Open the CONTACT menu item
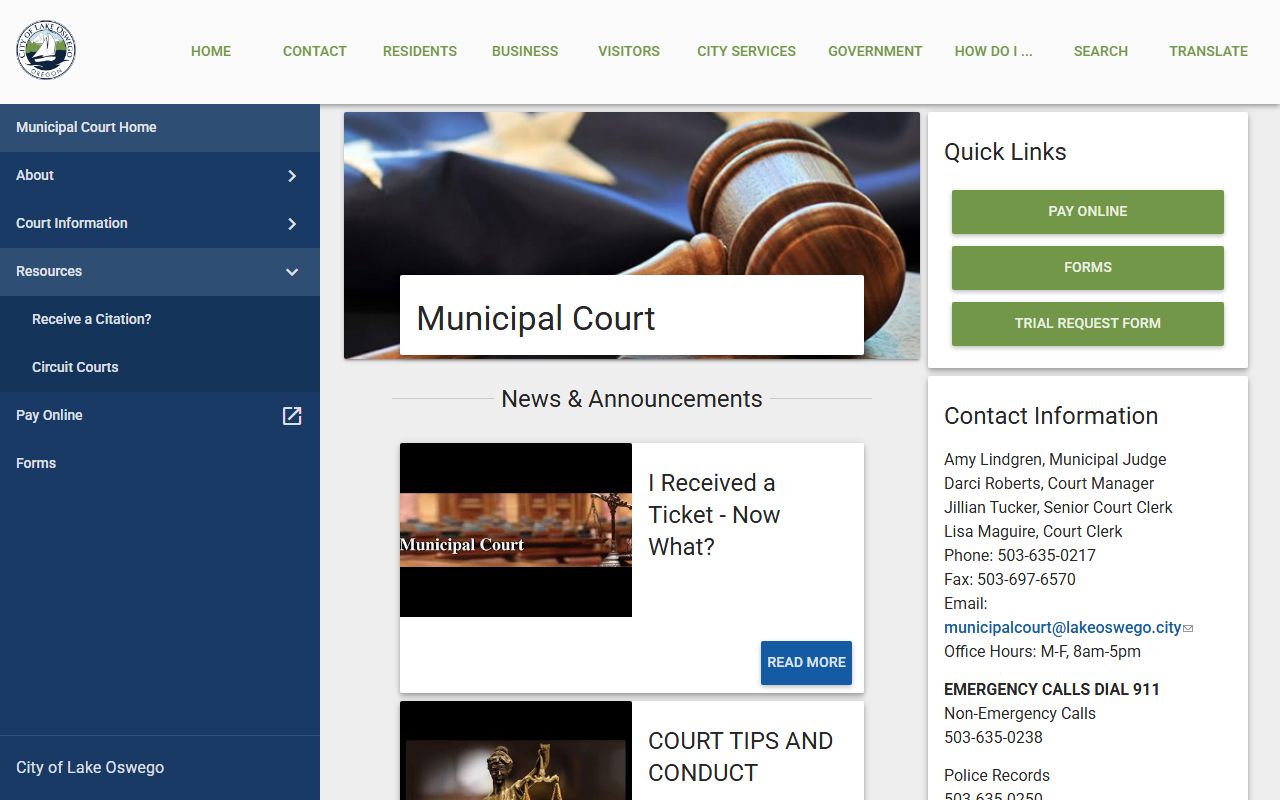This screenshot has height=800, width=1280. pyautogui.click(x=315, y=51)
